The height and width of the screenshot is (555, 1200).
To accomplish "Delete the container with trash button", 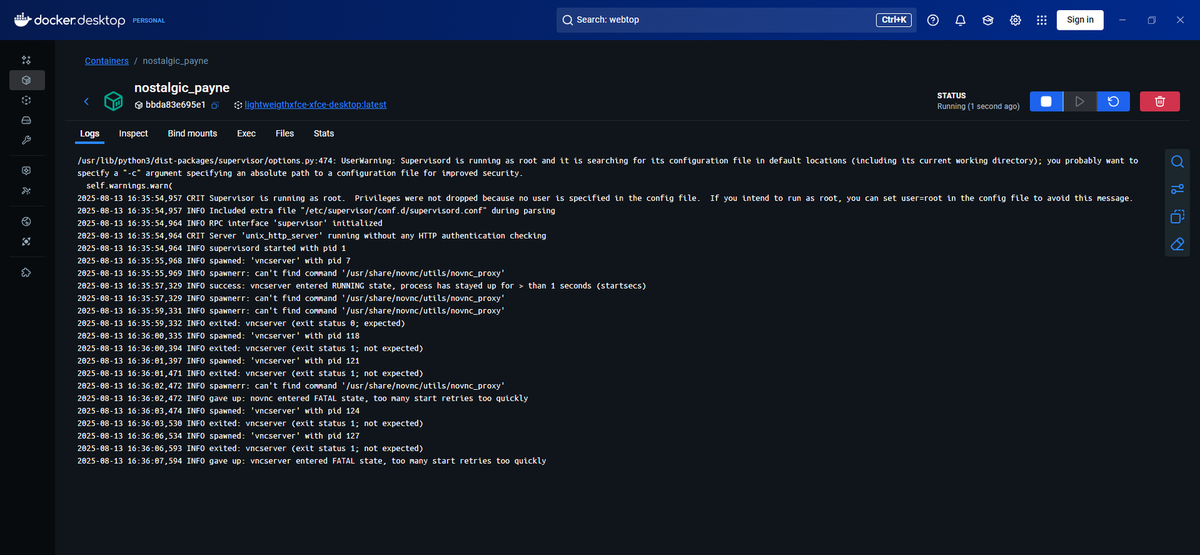I will tap(1159, 101).
